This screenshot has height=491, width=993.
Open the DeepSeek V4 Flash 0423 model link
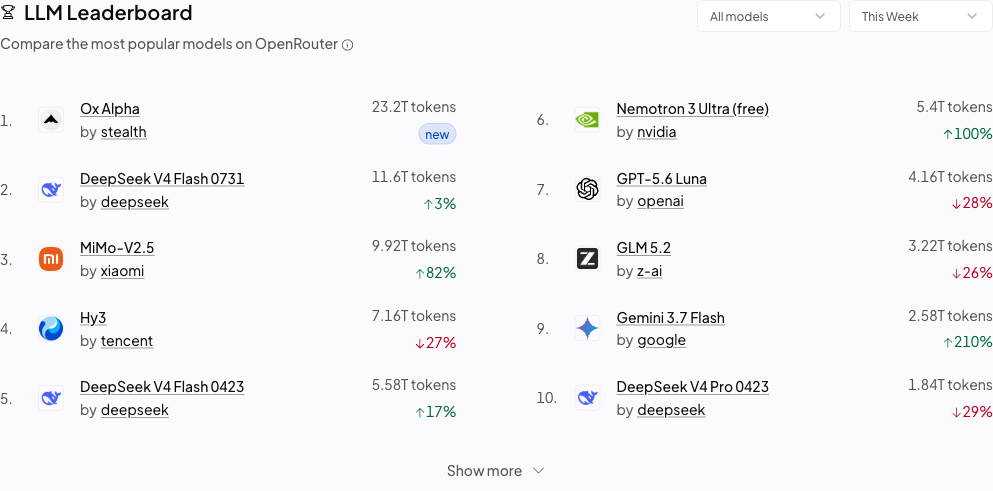162,387
